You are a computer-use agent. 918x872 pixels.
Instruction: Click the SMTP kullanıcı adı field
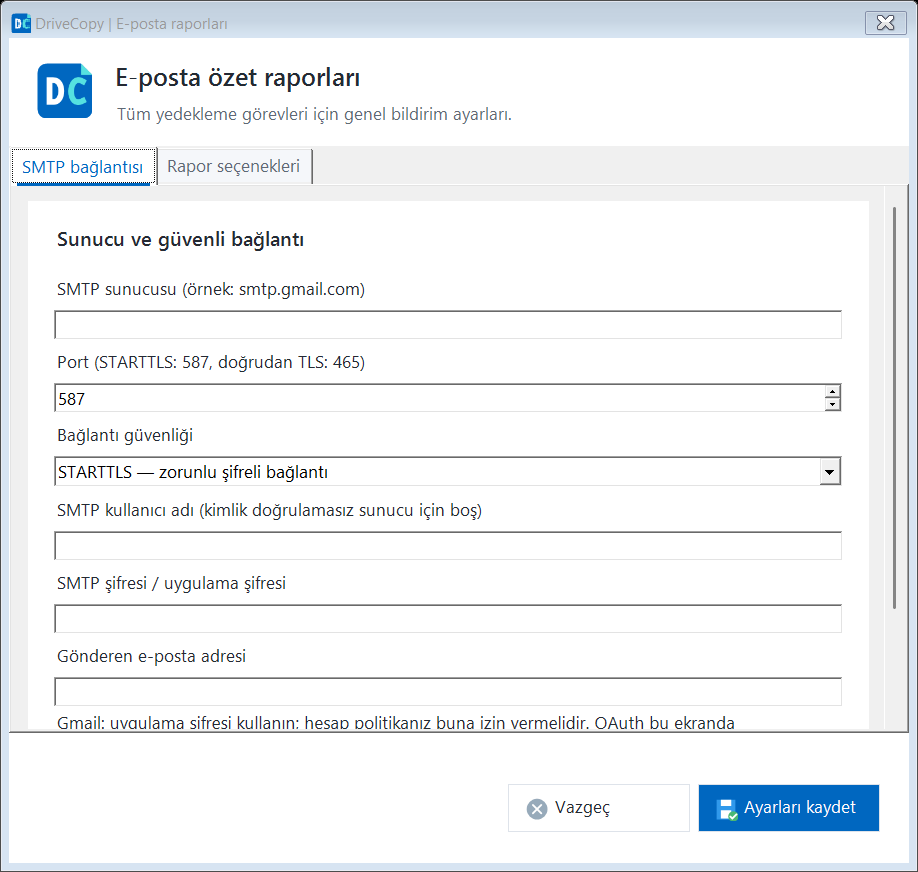pos(448,546)
